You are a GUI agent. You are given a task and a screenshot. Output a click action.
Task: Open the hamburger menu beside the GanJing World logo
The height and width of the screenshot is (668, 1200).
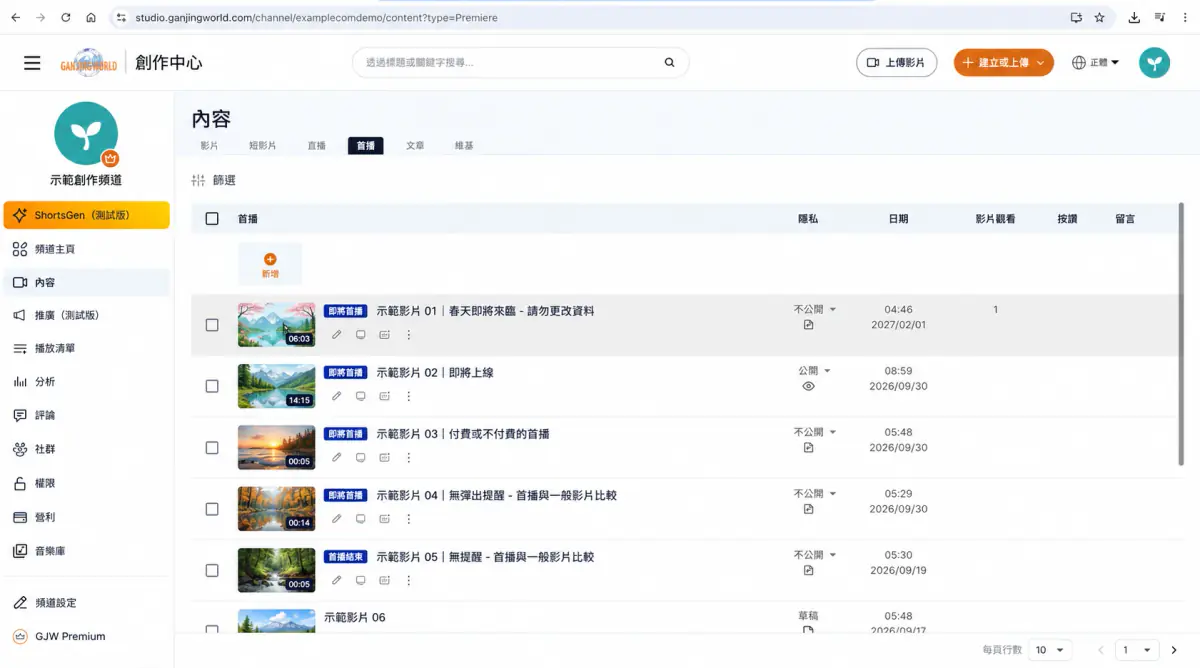click(x=32, y=63)
